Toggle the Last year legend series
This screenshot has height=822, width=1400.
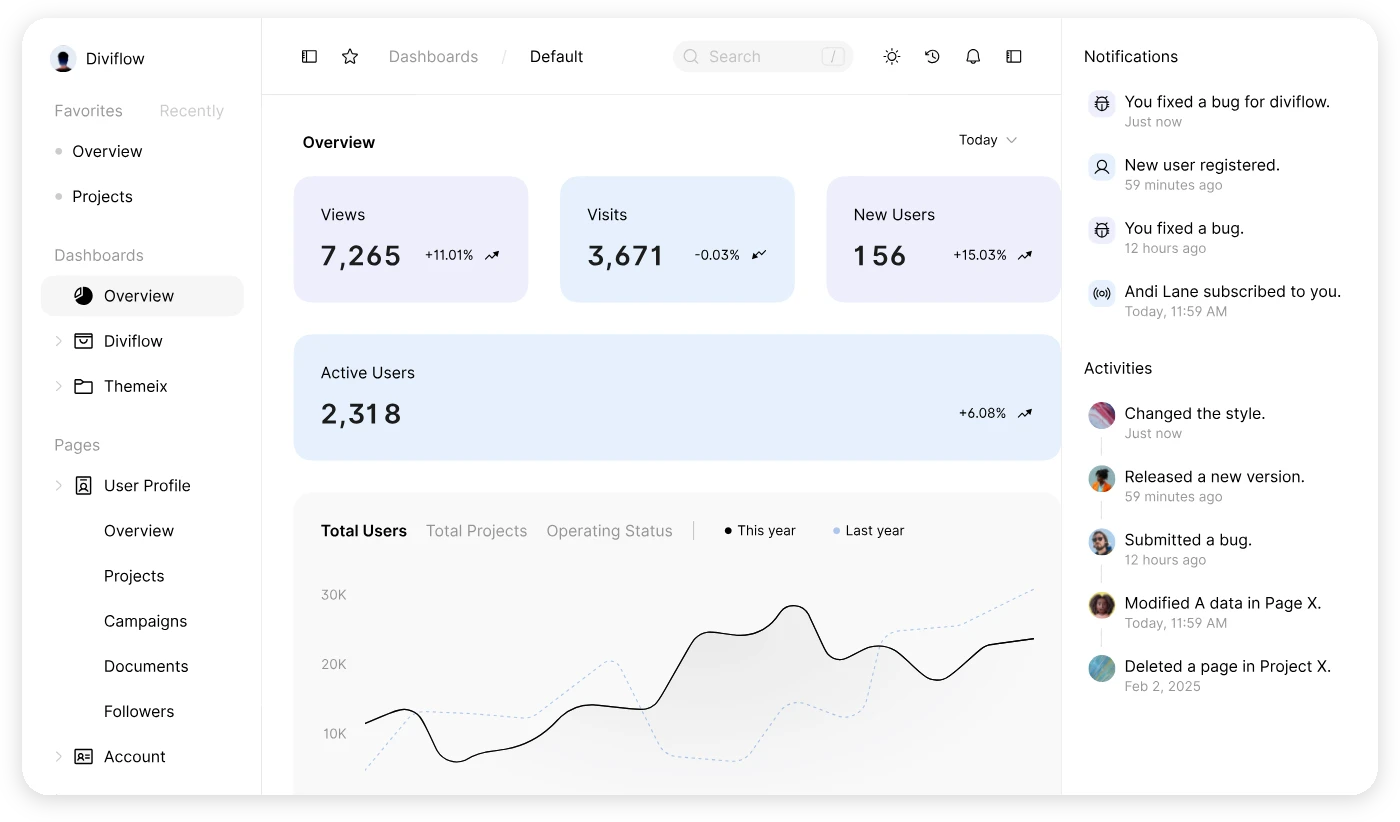coord(868,531)
